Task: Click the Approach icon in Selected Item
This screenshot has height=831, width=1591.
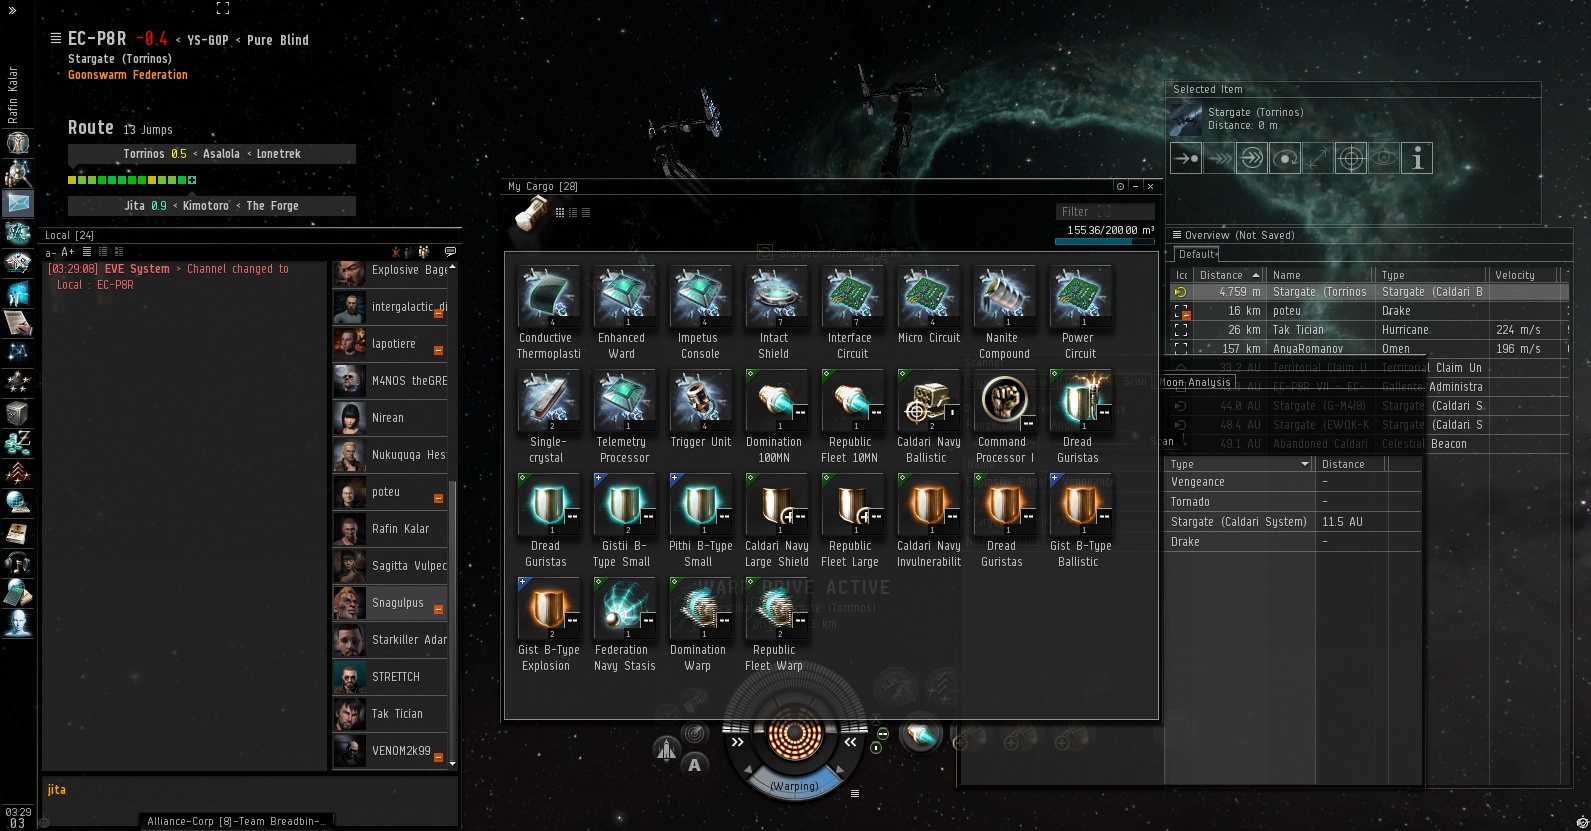Action: 1186,158
